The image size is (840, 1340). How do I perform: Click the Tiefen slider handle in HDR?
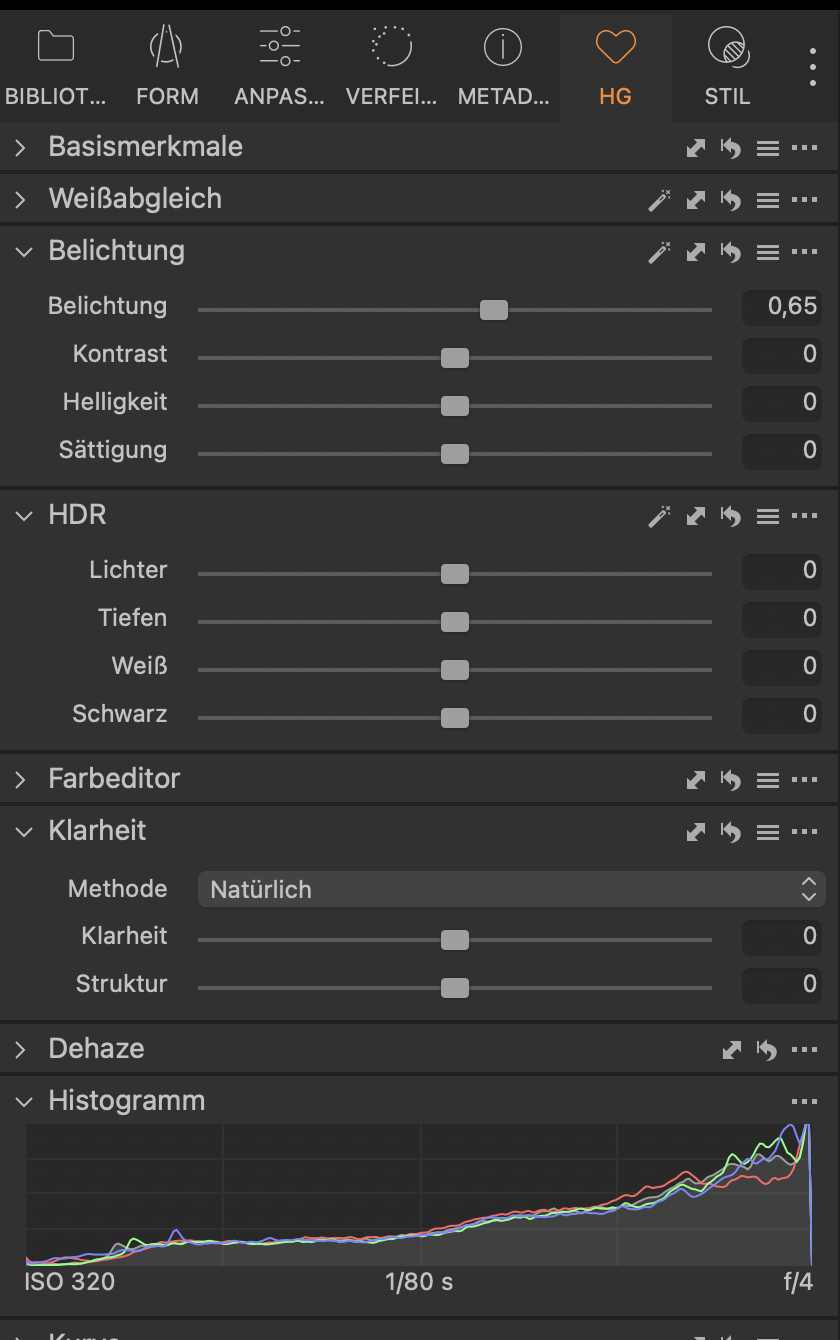[x=455, y=622]
